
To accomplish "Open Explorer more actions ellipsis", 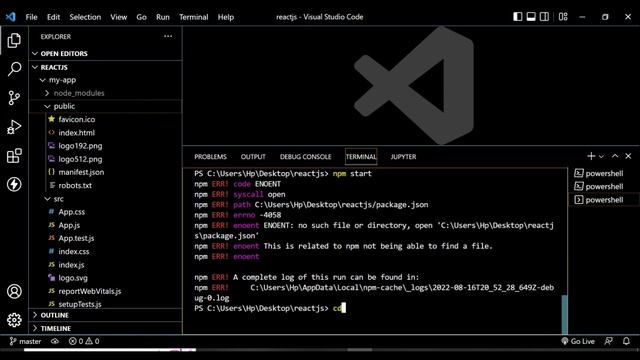I will (168, 36).
